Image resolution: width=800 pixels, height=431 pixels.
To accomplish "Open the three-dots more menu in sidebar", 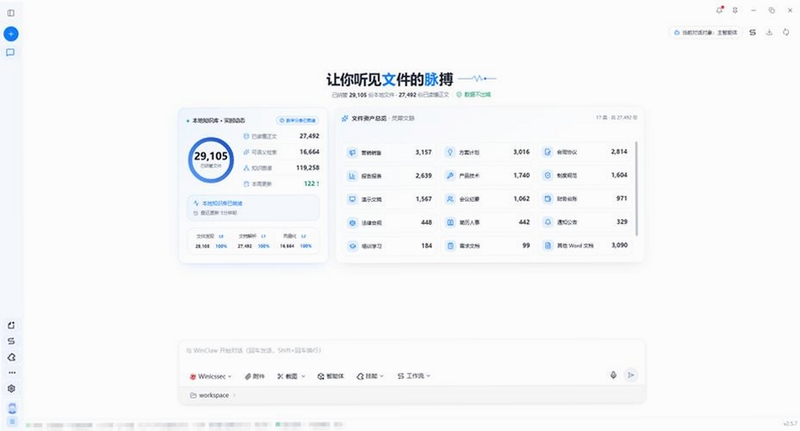I will 12,372.
